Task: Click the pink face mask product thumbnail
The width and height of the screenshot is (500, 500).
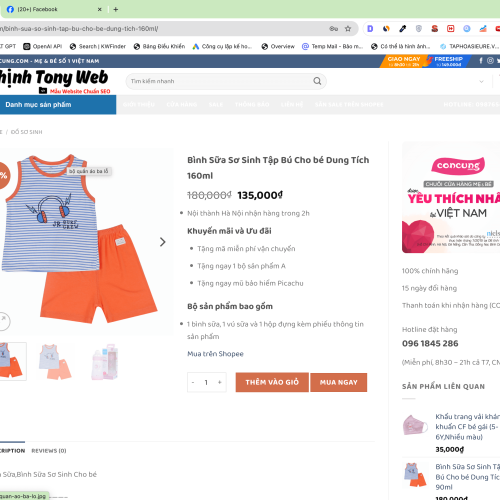Action: 415,425
